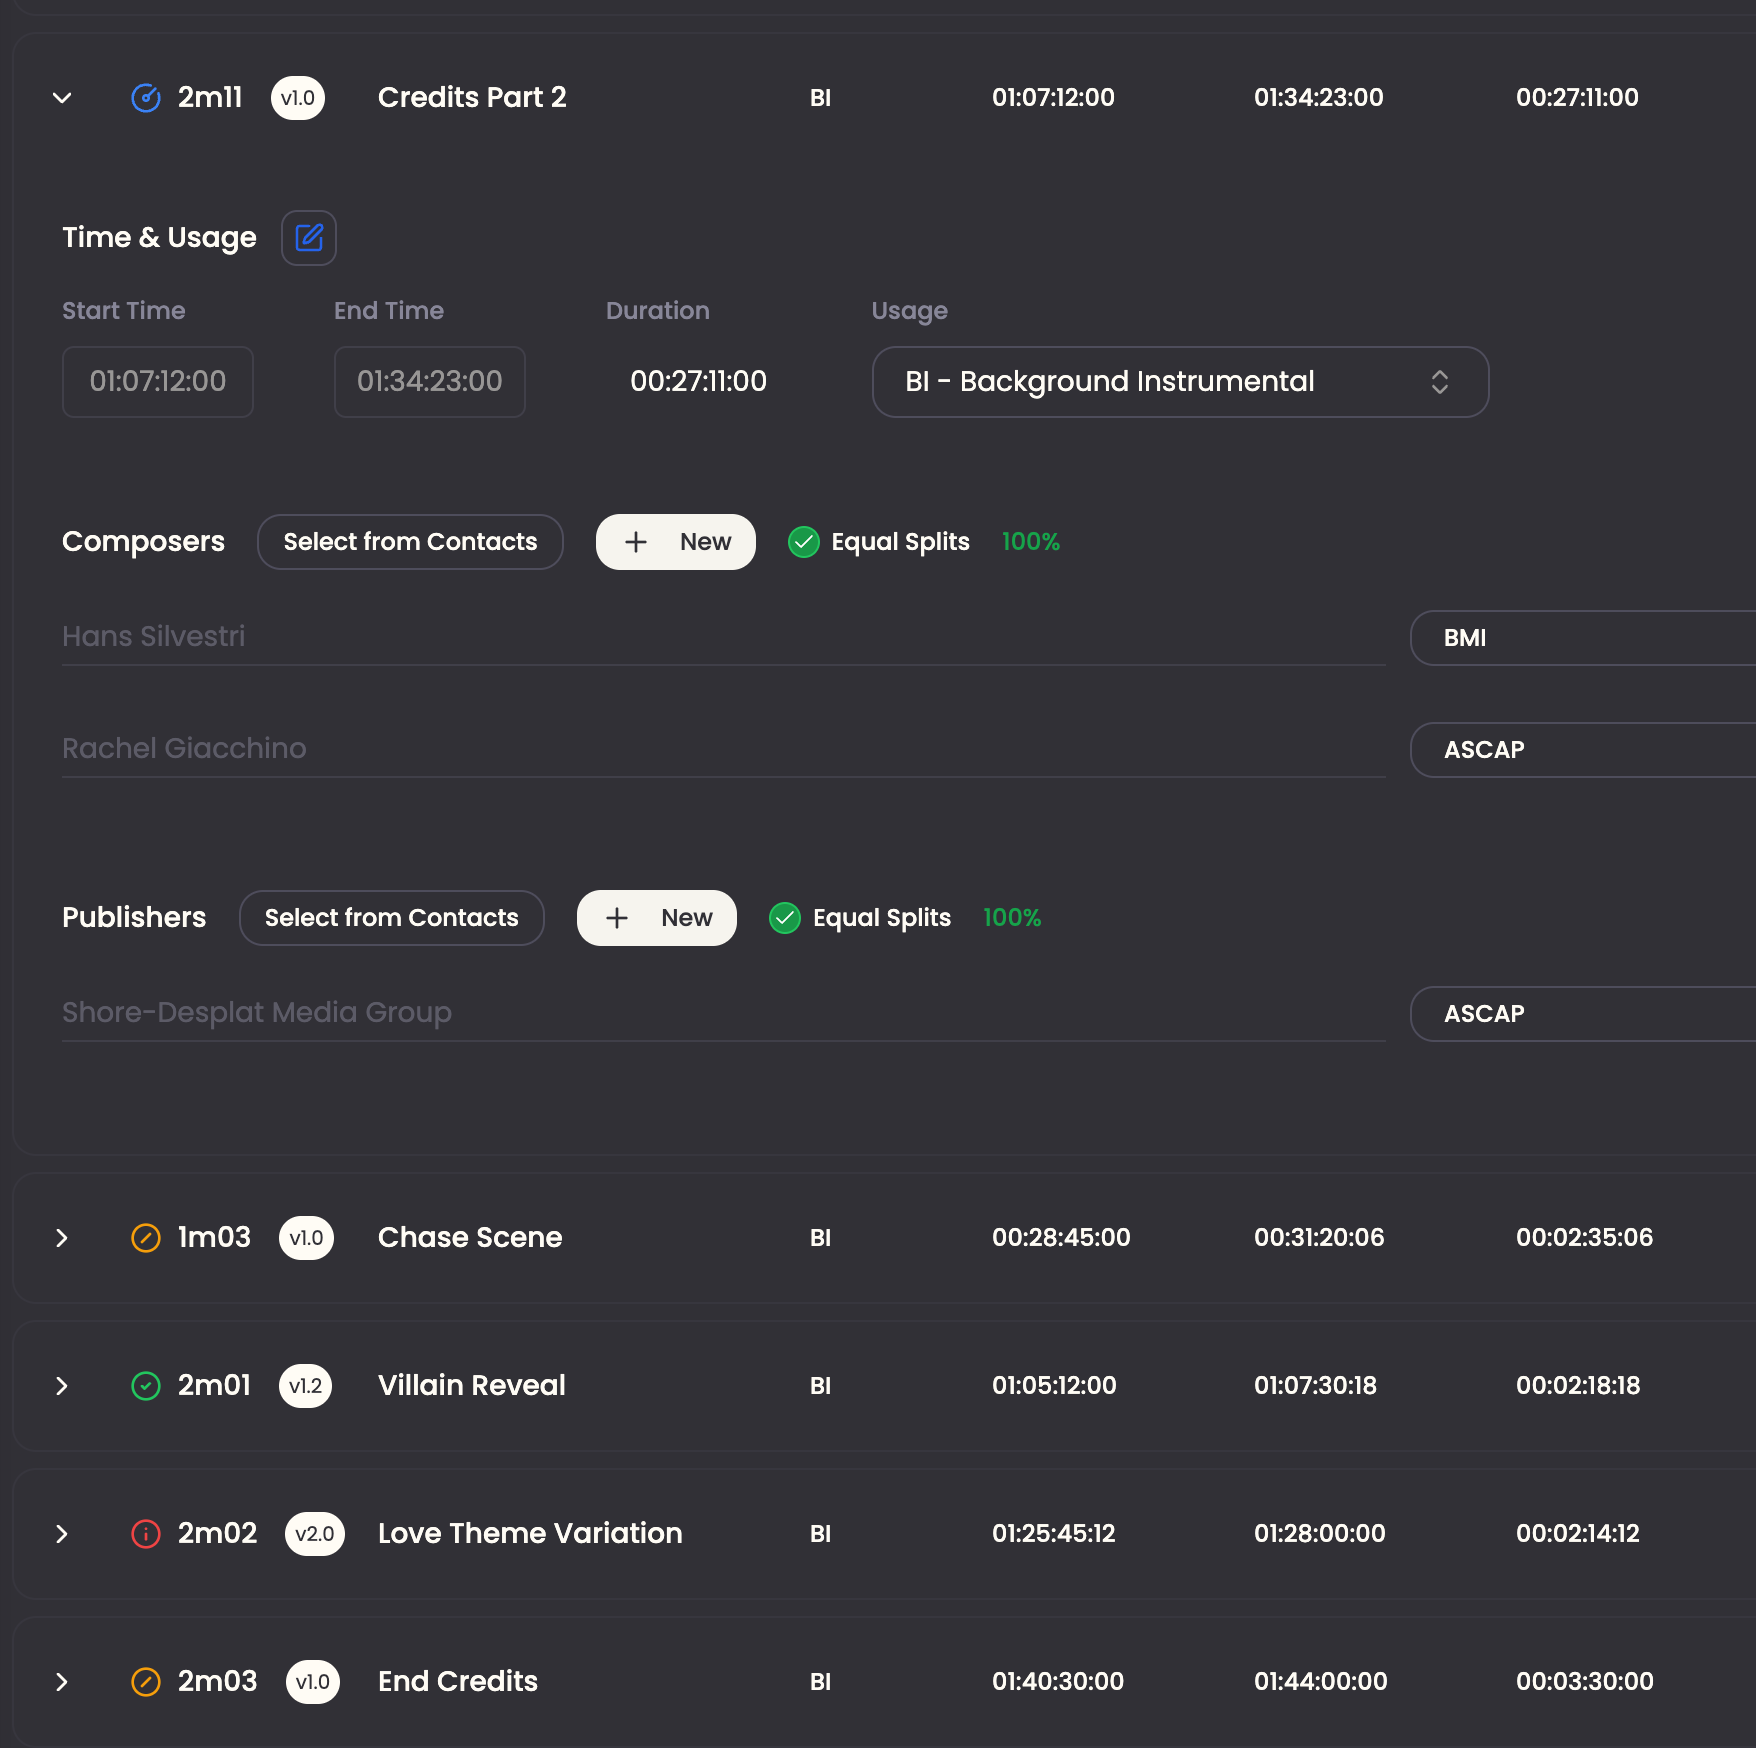Click the Shore-Desplat Media Group publisher field
This screenshot has height=1748, width=1756.
pos(724,1013)
